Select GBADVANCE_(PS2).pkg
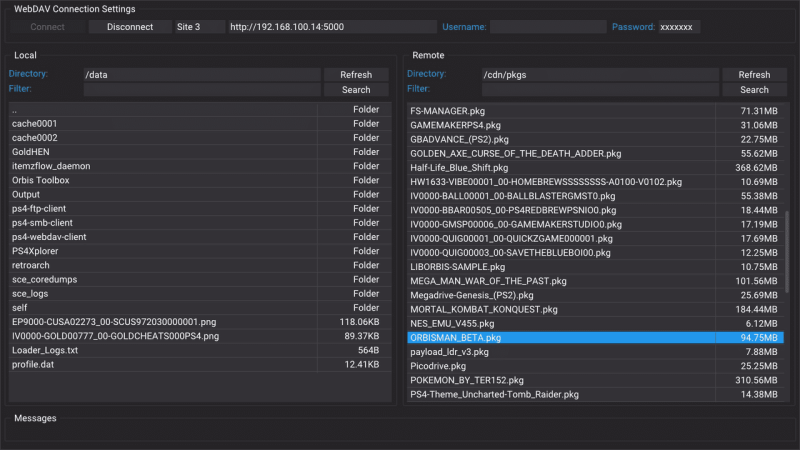 pos(595,139)
